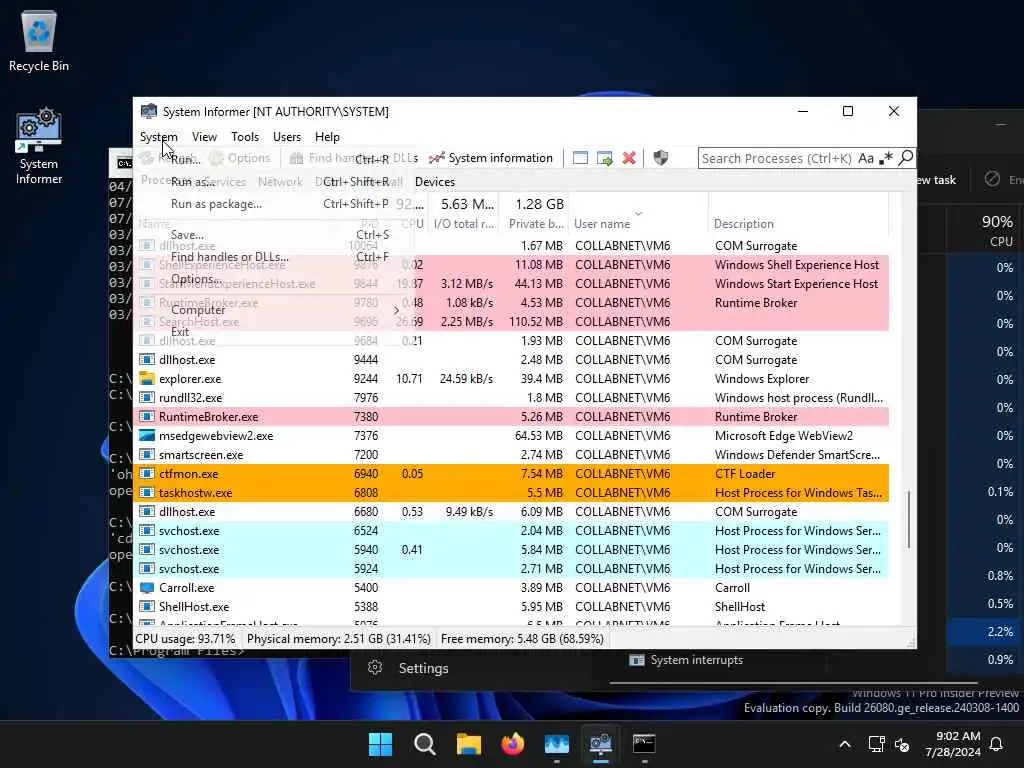Click Run new task in Task Manager
Image resolution: width=1024 pixels, height=768 pixels.
(936, 180)
